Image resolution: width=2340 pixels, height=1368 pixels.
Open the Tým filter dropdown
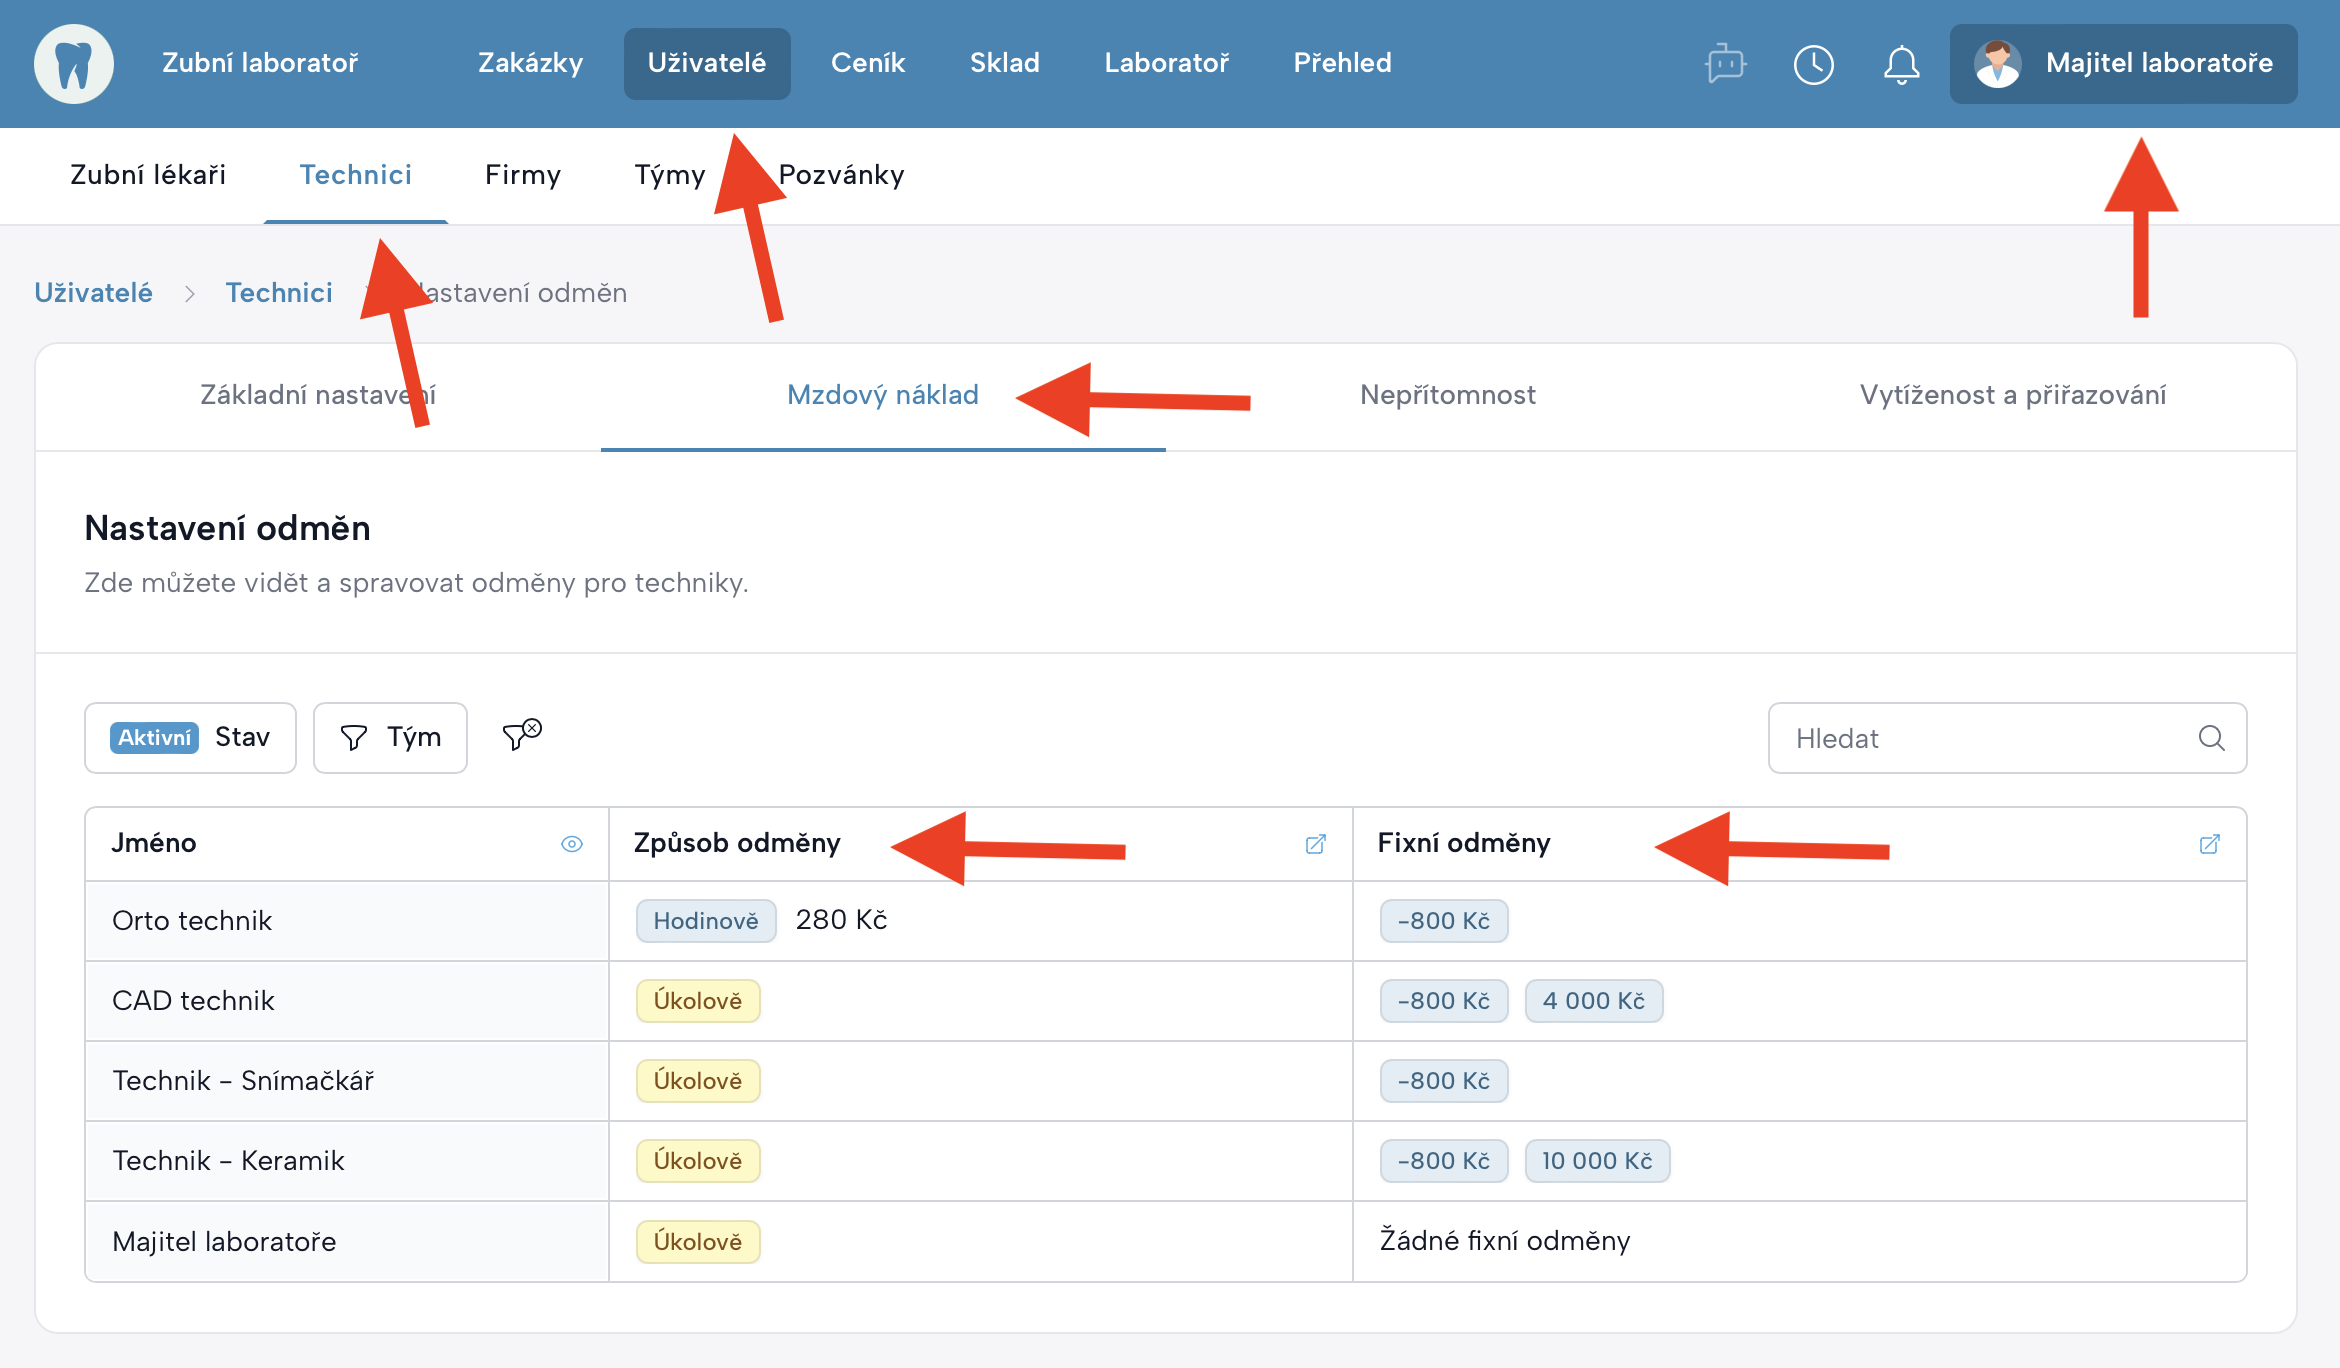(x=390, y=738)
